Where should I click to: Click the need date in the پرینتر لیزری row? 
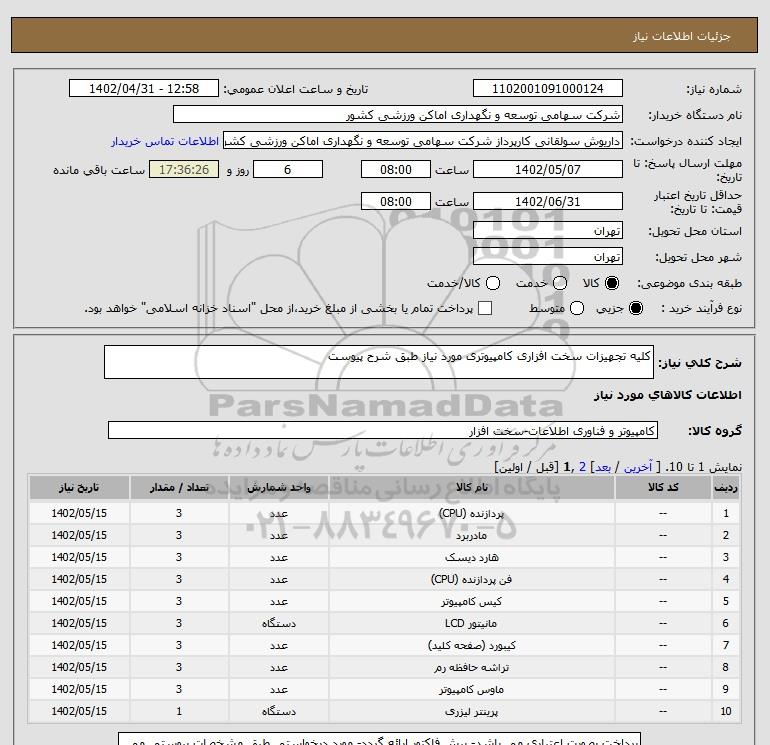click(79, 711)
